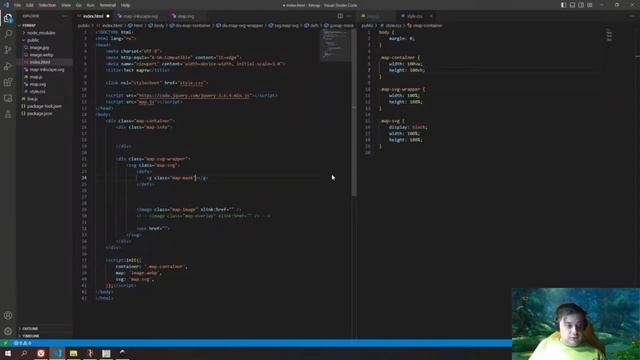Click div.map-container breadcrumb
Viewport: 640px width, 360px height.
pyautogui.click(x=190, y=25)
